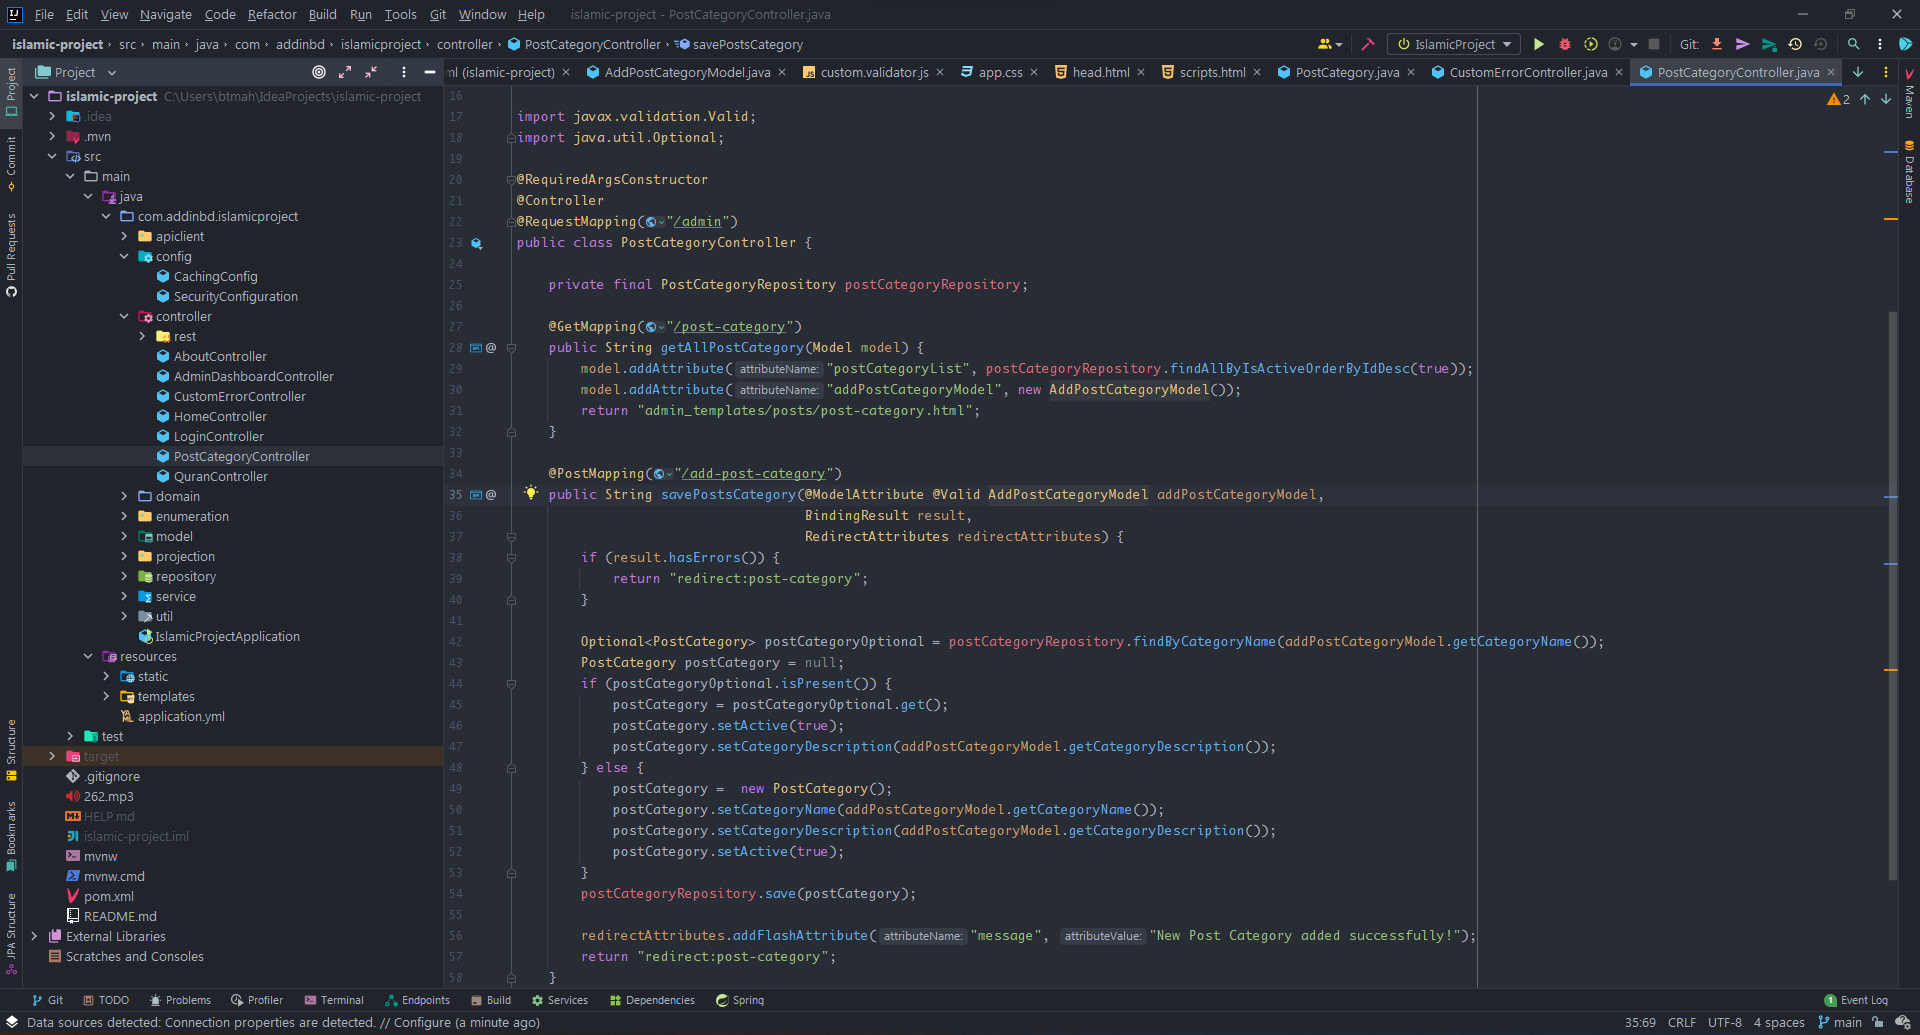
Task: Expand the apiclient package
Action: click(124, 236)
